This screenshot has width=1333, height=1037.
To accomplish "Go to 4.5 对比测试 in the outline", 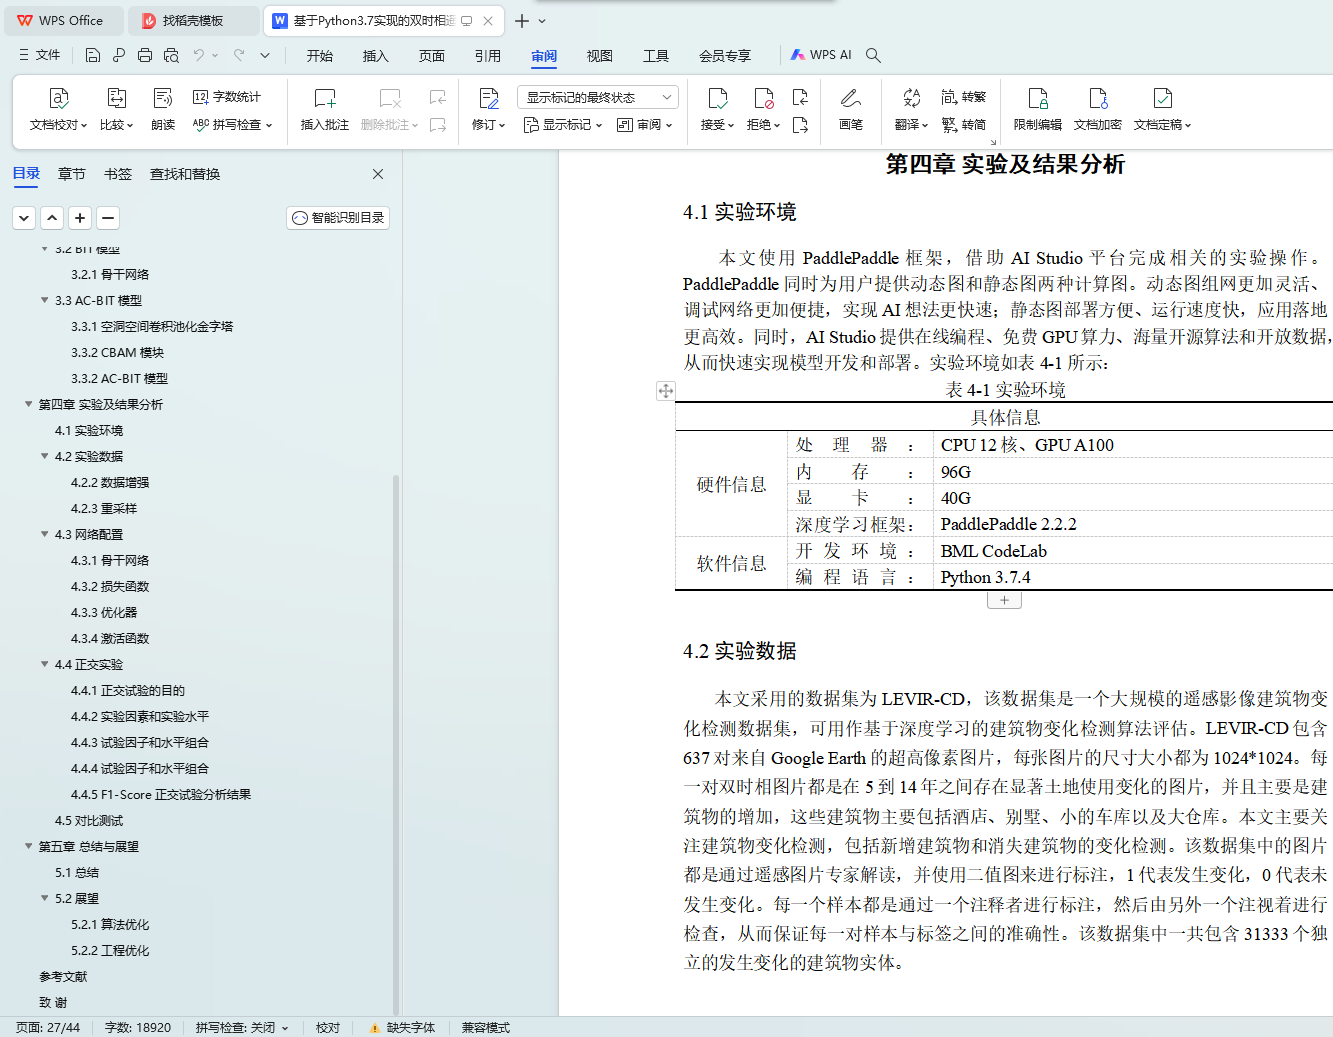I will click(x=89, y=820).
